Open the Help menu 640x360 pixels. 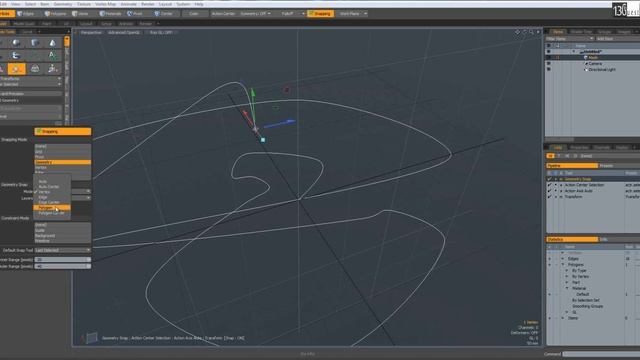pyautogui.click(x=199, y=4)
